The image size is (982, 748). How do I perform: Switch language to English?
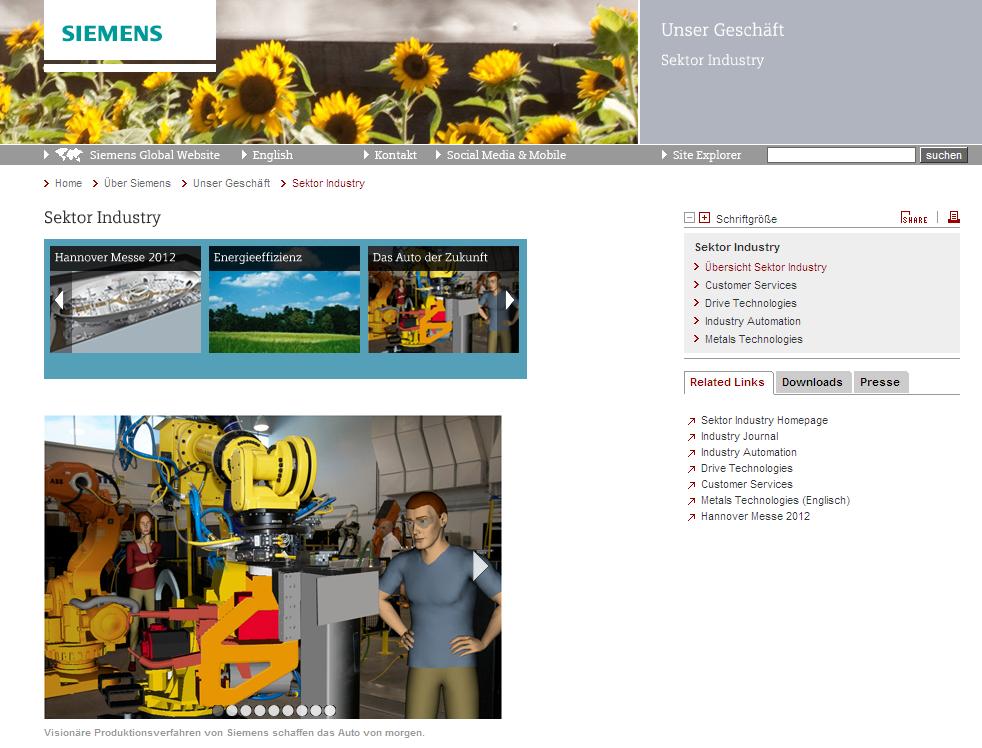[272, 155]
